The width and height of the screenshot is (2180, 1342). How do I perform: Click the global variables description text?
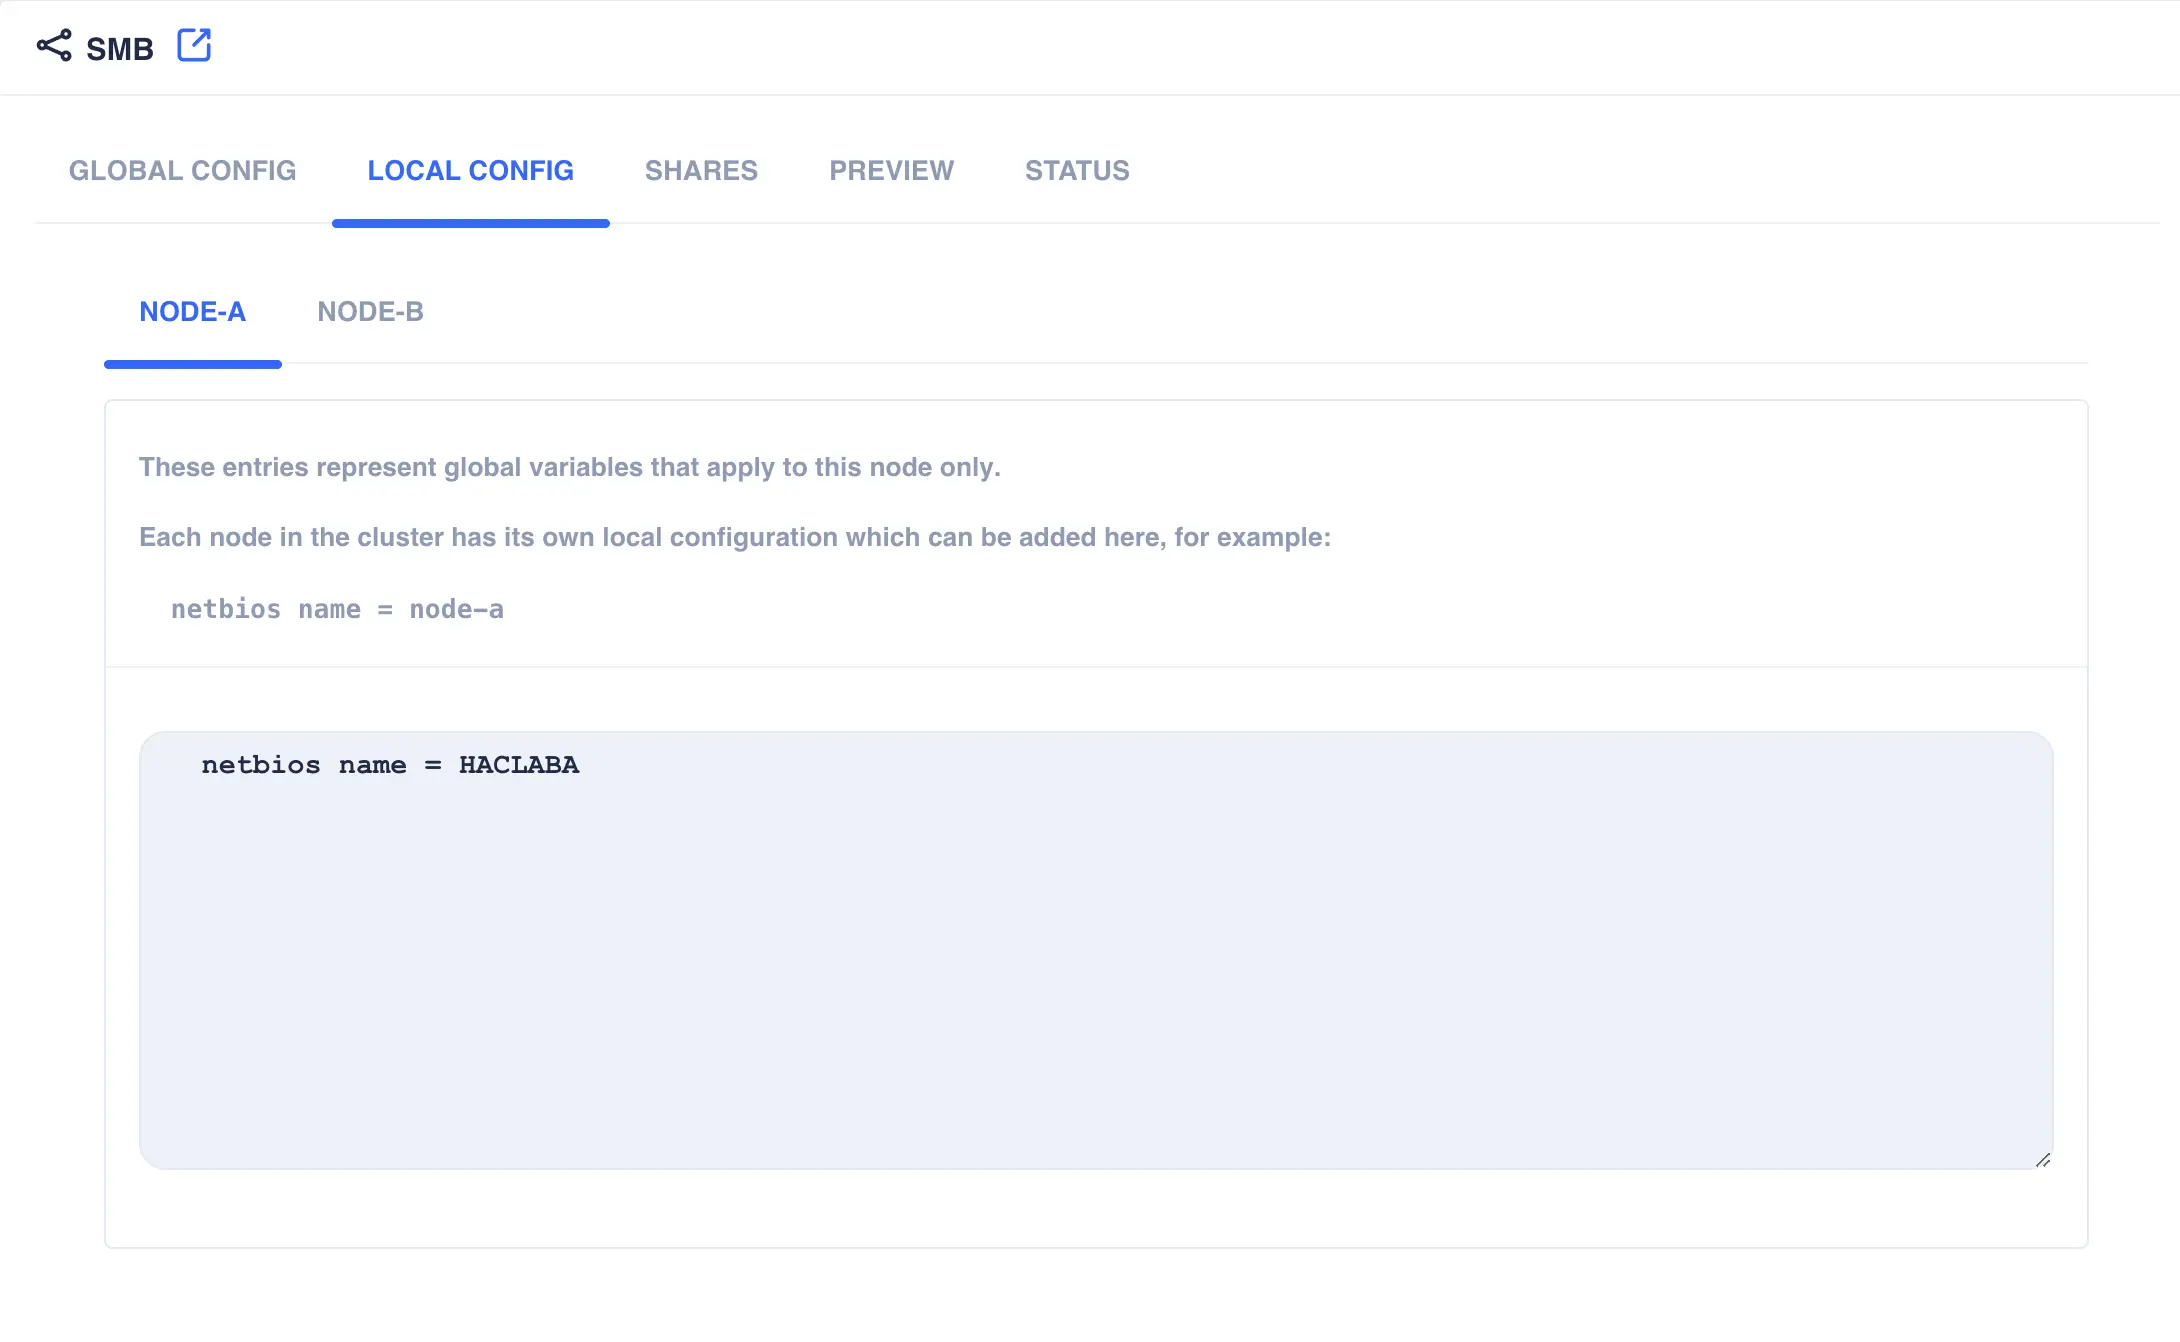(x=569, y=466)
